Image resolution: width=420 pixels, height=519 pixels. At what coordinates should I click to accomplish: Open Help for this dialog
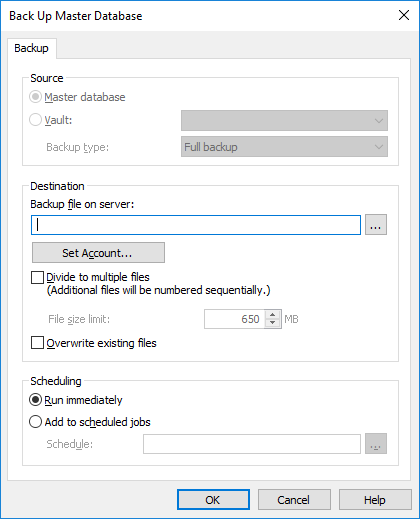click(375, 500)
